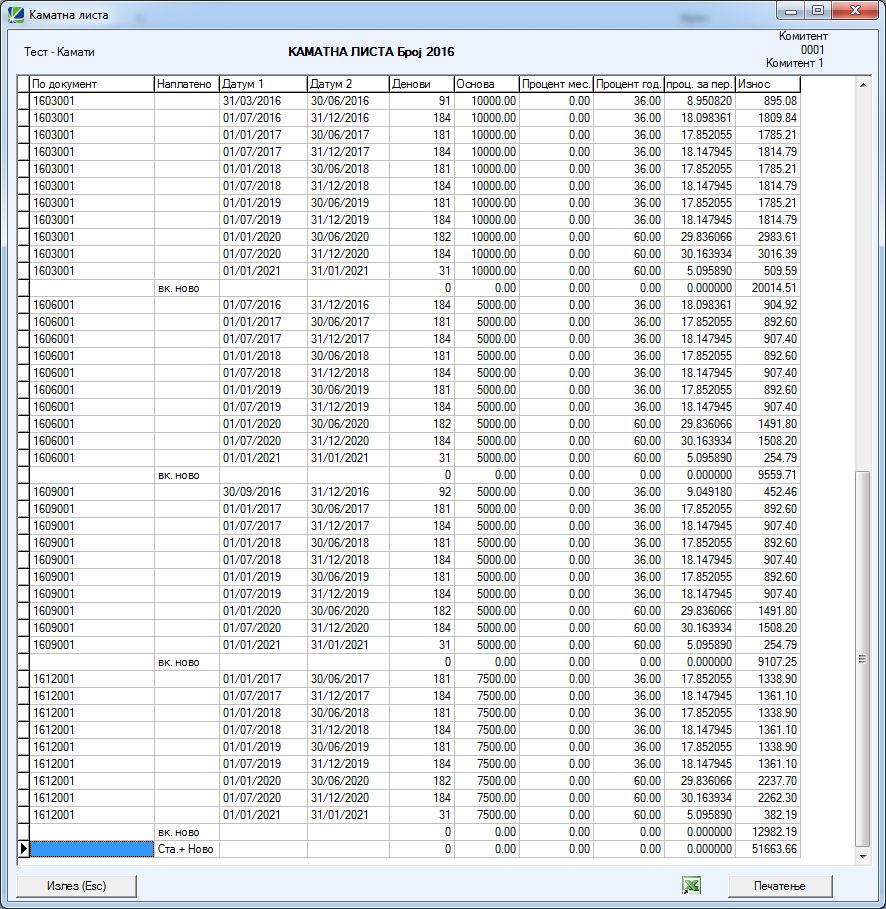The height and width of the screenshot is (909, 886).
Task: Select the 91 days cell
Action: coord(422,101)
